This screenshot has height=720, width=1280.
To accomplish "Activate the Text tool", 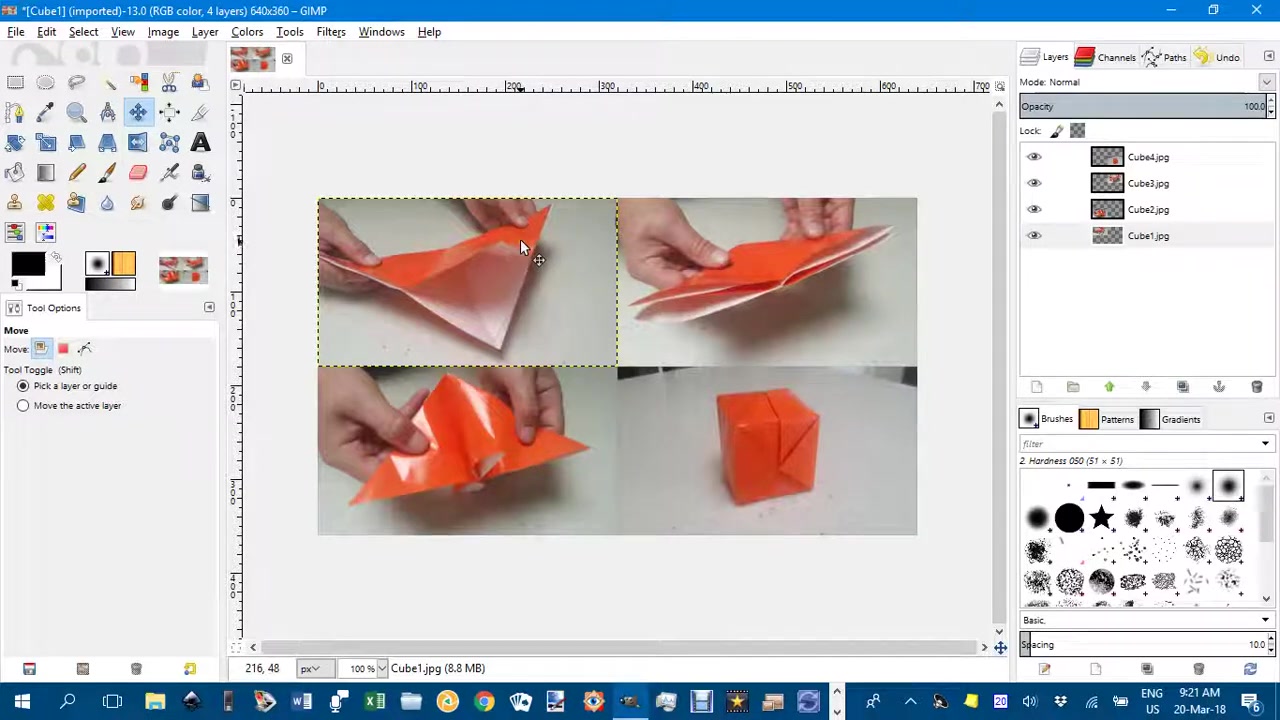I will [199, 142].
